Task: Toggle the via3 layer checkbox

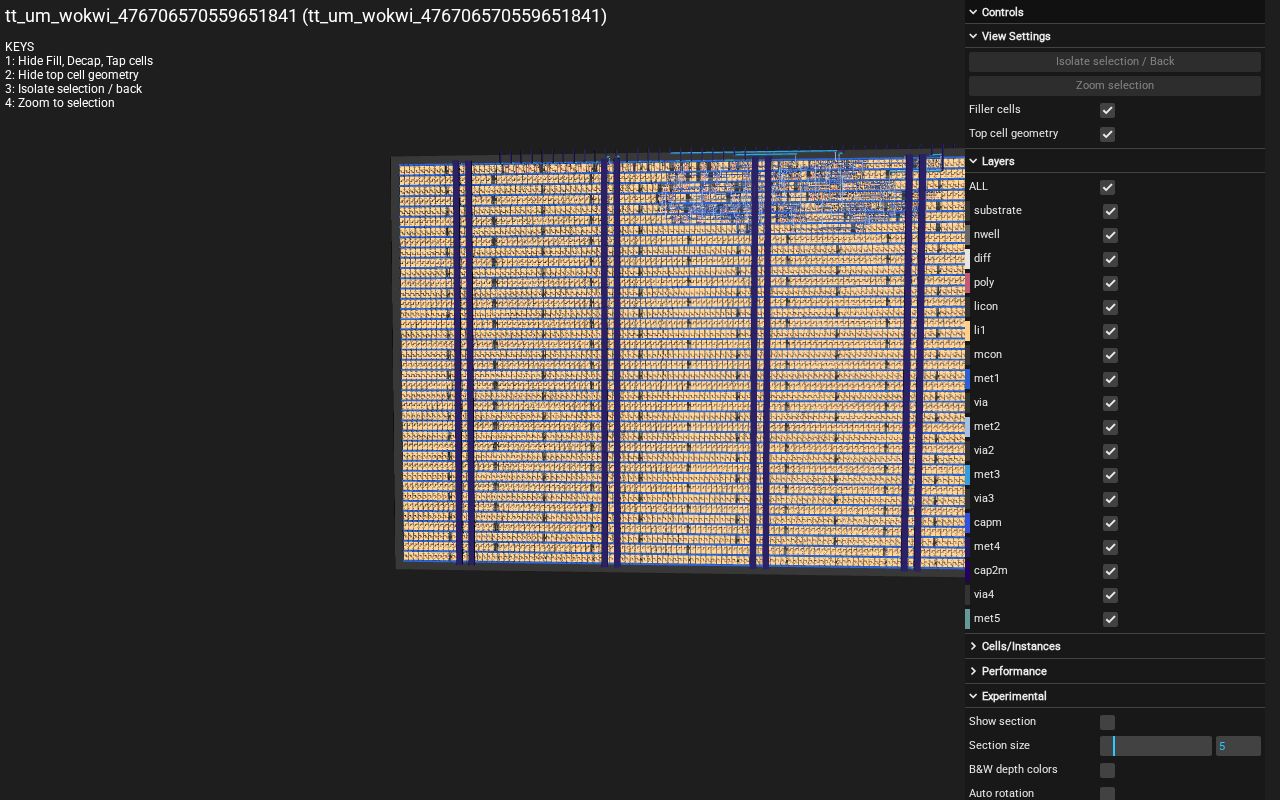Action: point(1110,499)
